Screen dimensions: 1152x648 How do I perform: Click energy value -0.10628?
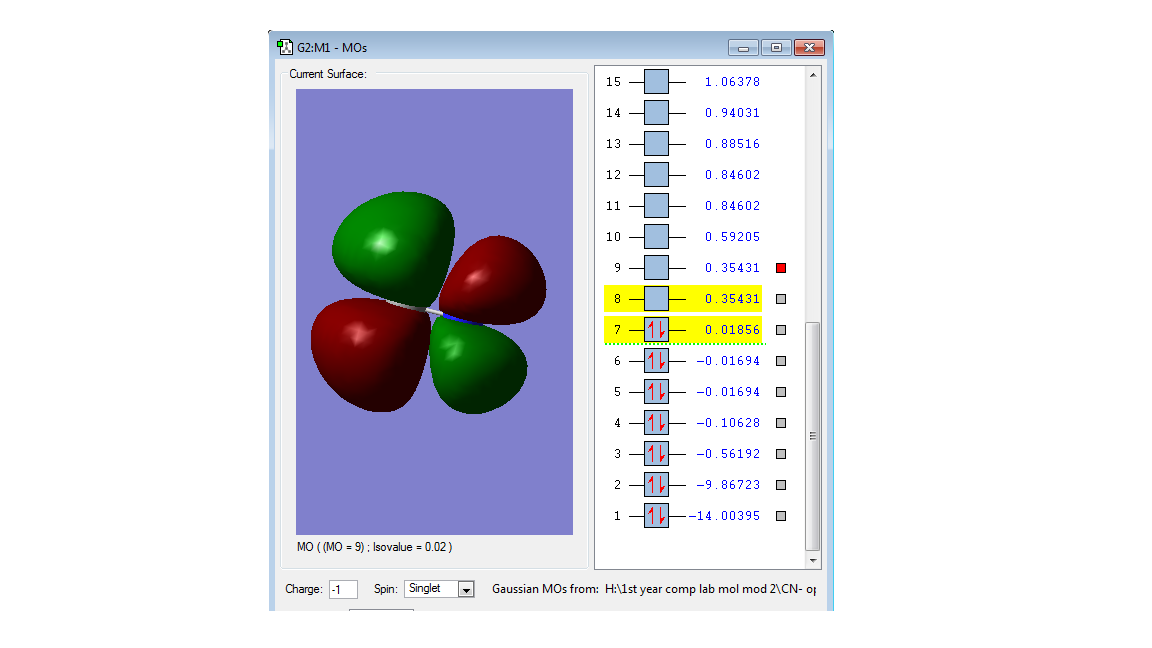728,422
